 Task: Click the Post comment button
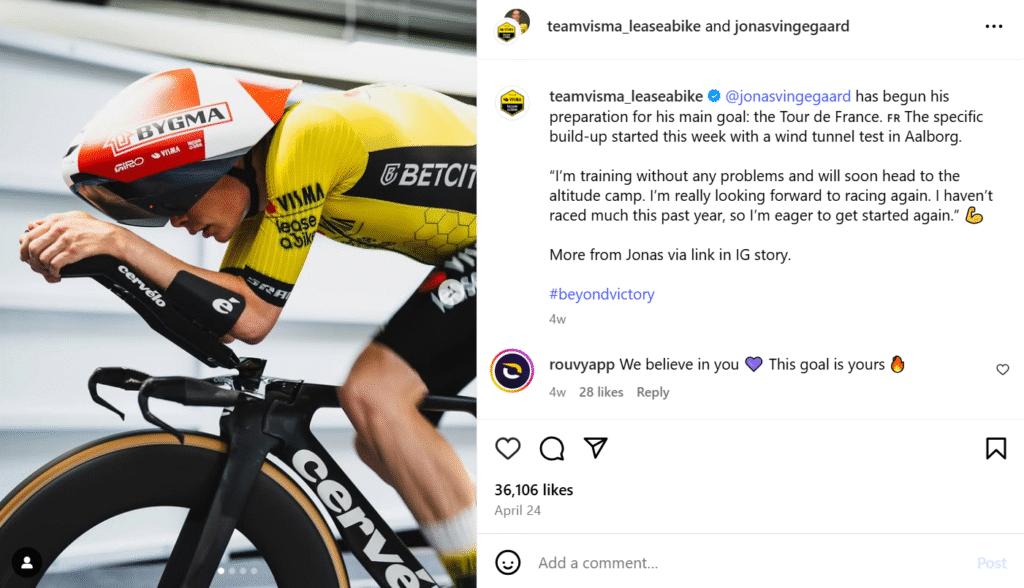[x=991, y=563]
